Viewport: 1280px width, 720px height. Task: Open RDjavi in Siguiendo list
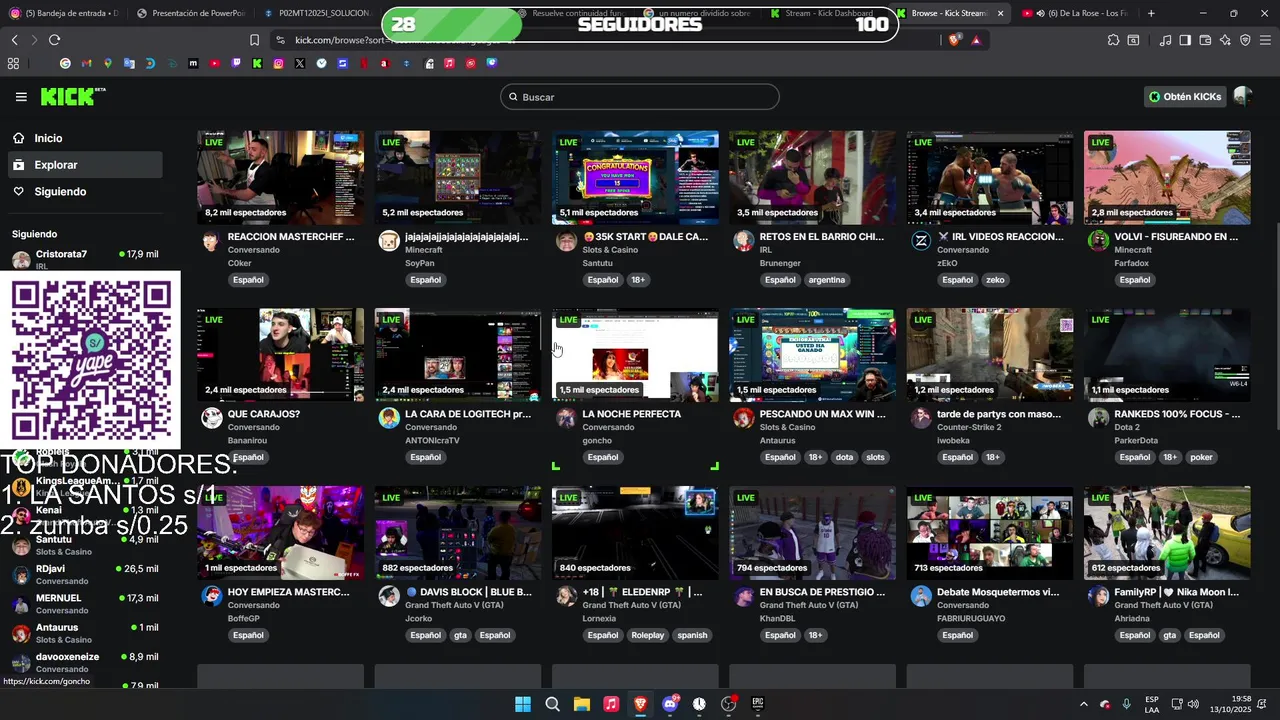coord(85,574)
